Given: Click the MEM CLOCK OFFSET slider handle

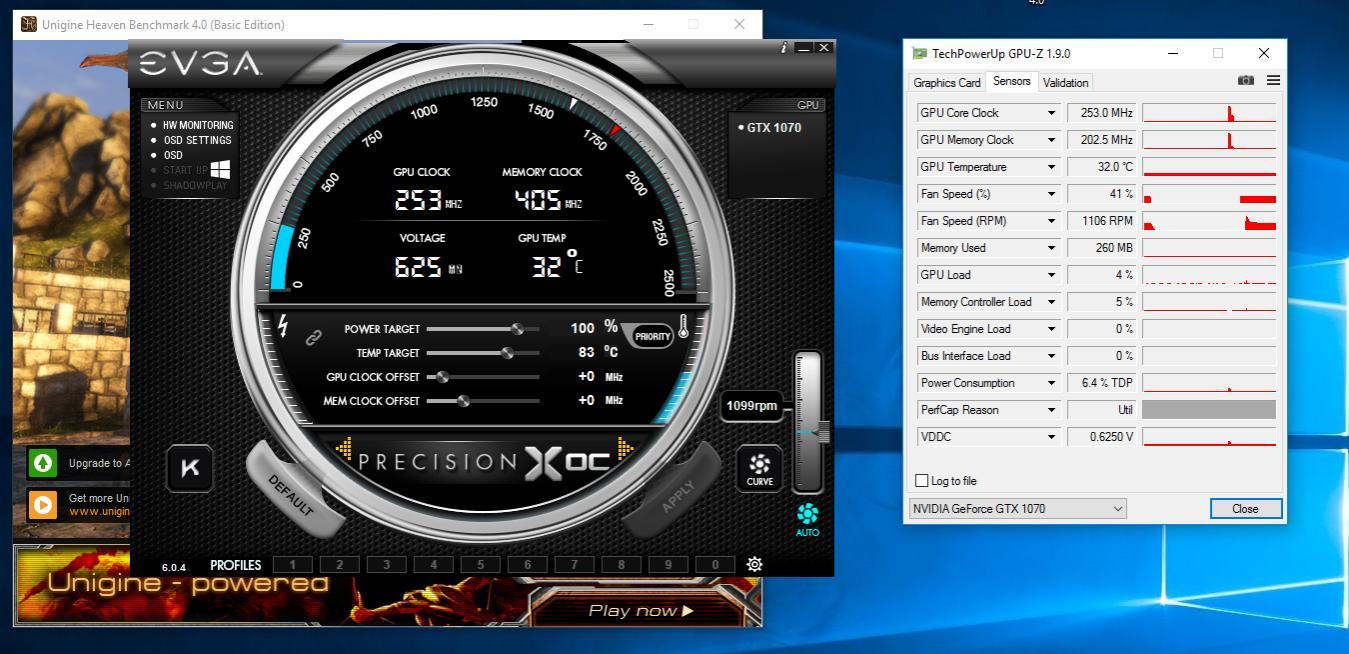Looking at the screenshot, I should 463,401.
